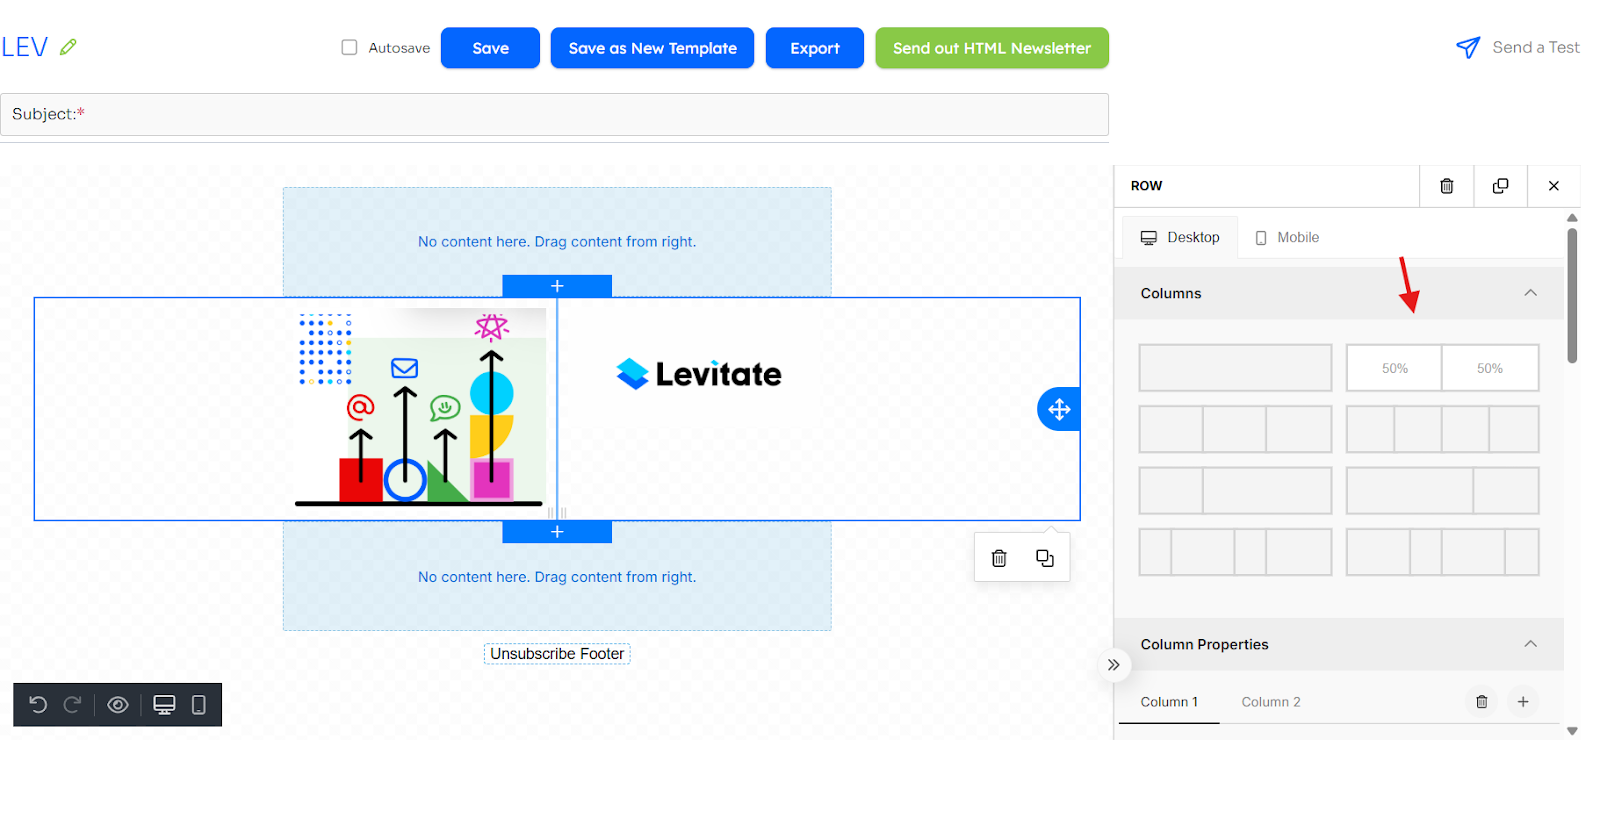Click the panel scroll down arrow
This screenshot has width=1600, height=818.
1572,731
